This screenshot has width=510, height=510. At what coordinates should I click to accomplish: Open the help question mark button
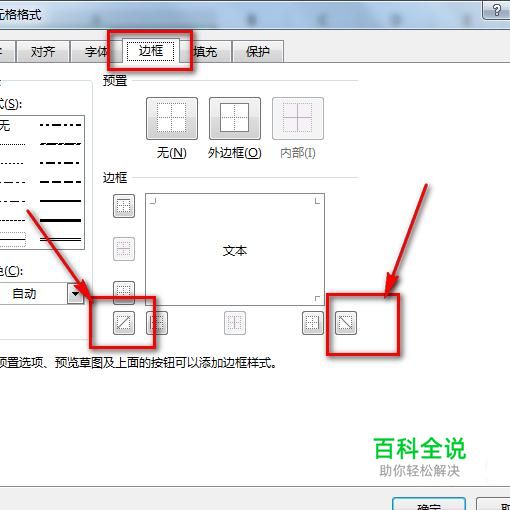click(x=496, y=10)
